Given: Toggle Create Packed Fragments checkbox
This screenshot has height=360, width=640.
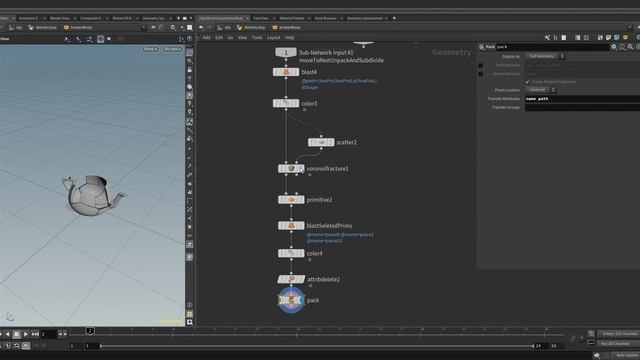Looking at the screenshot, I should pos(527,82).
